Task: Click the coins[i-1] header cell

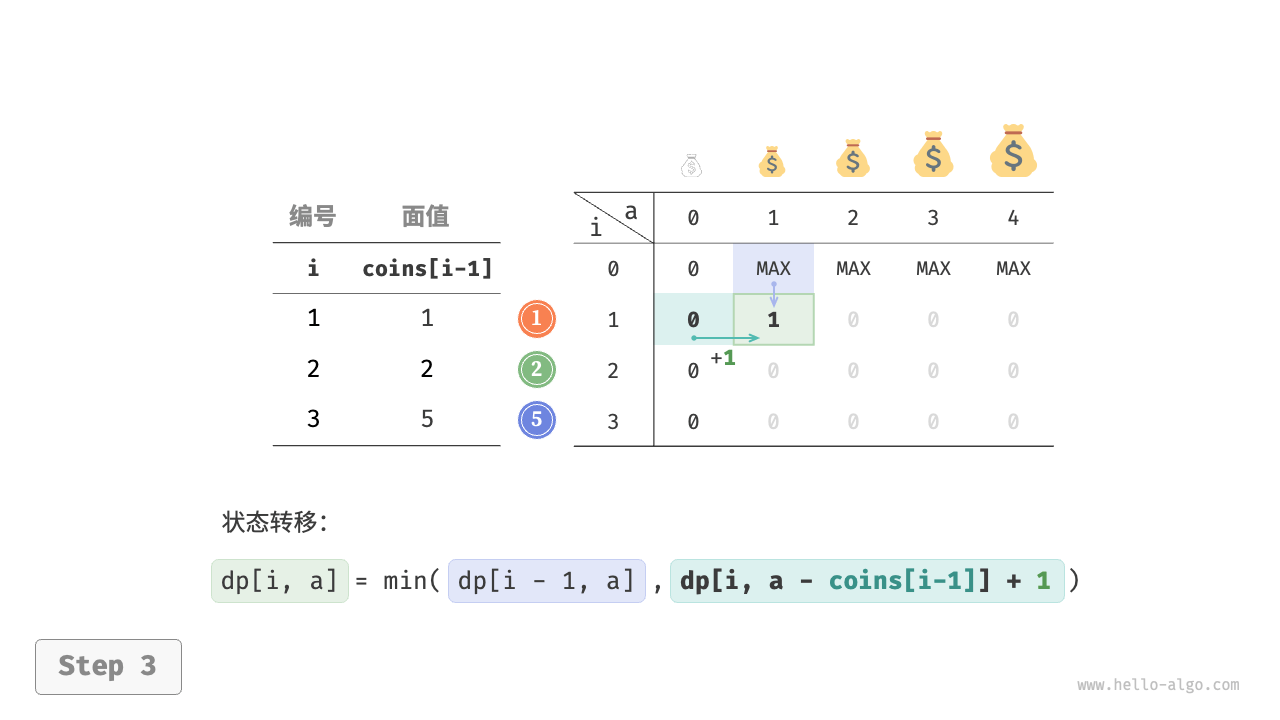Action: point(427,269)
